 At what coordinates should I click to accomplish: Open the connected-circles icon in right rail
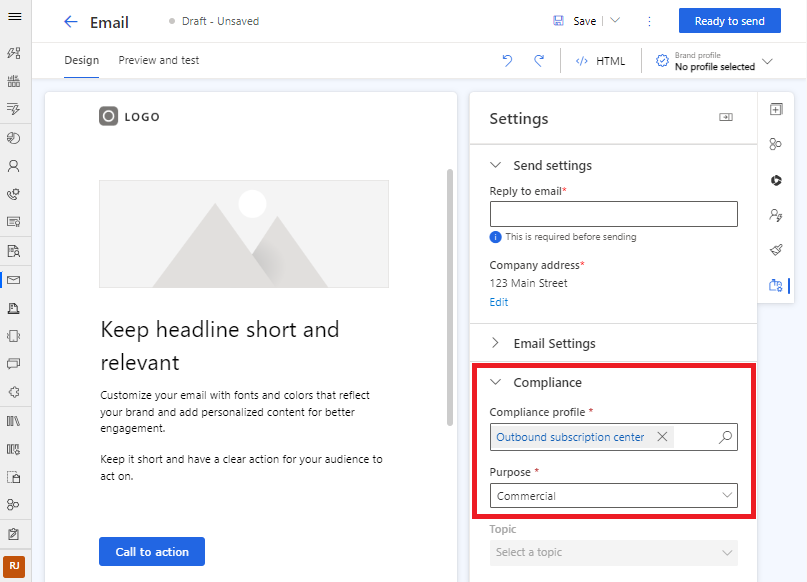775,144
